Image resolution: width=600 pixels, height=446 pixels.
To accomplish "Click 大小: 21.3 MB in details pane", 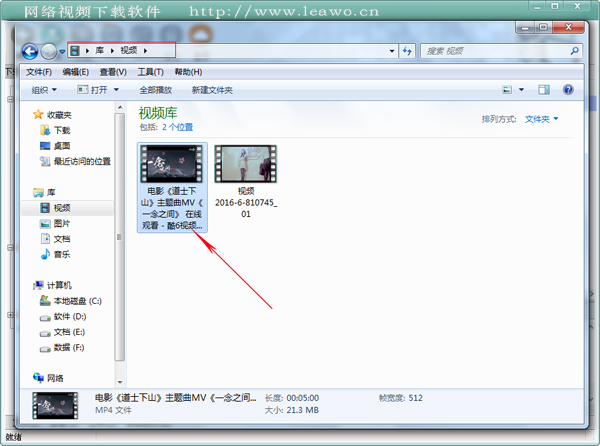I will (292, 410).
